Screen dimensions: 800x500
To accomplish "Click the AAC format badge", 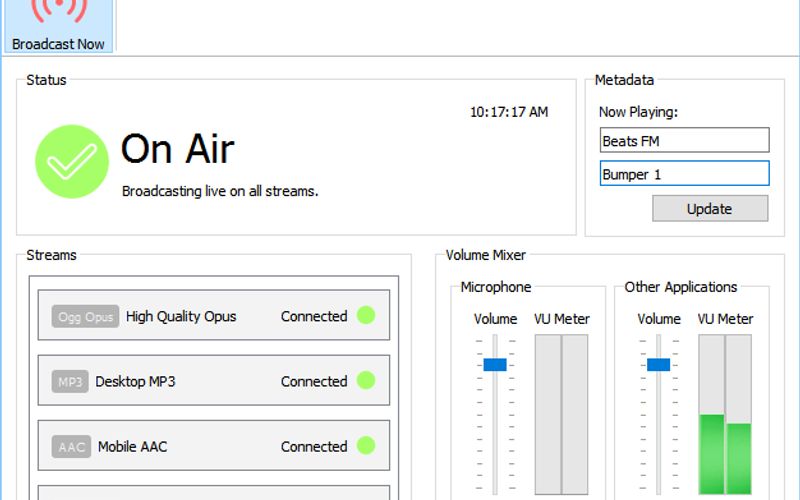I will coord(71,447).
